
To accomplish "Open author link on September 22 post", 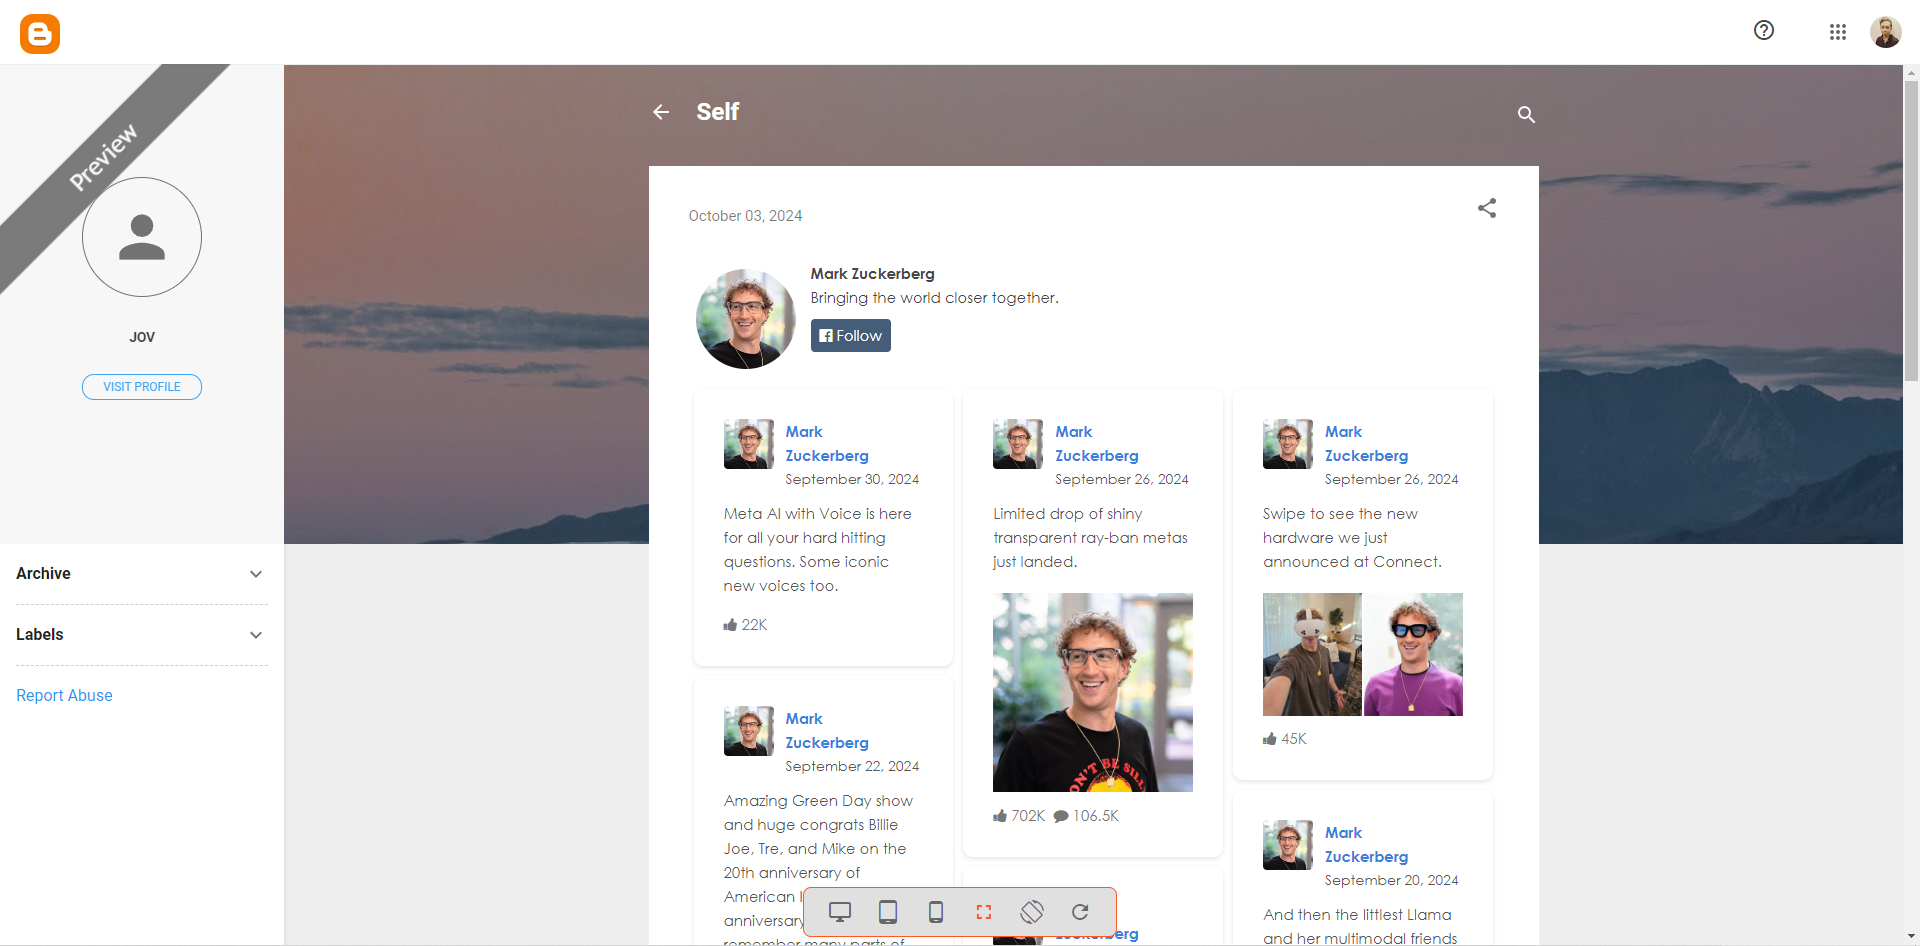I will point(827,731).
